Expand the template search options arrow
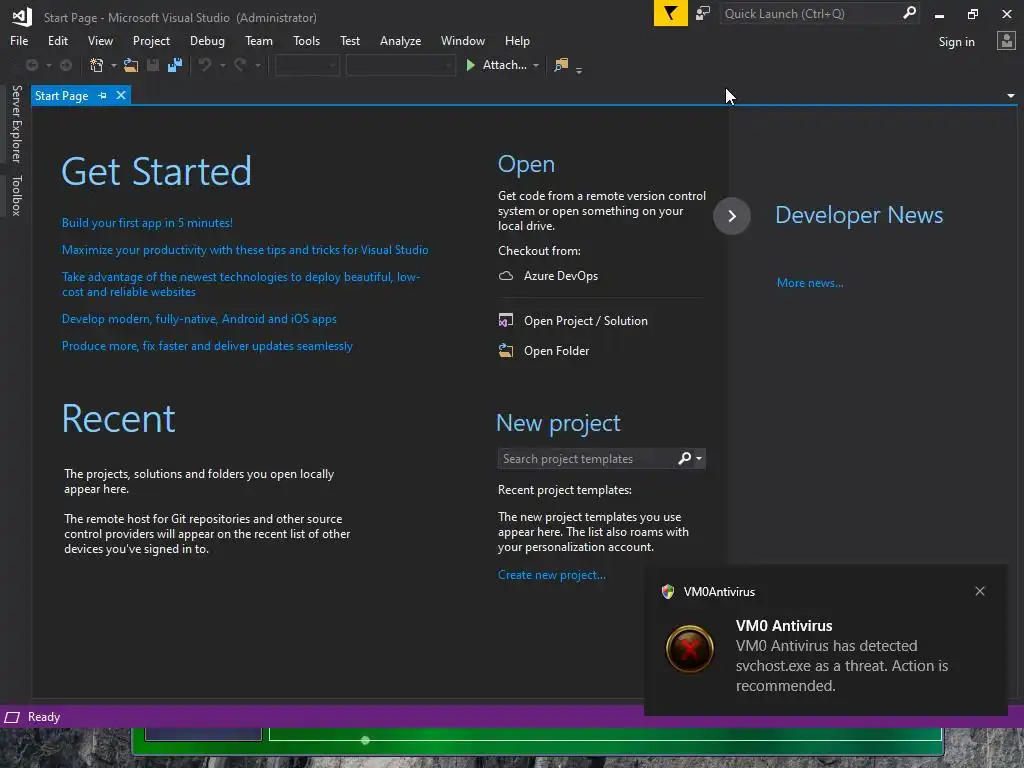Viewport: 1024px width, 768px height. pos(699,458)
